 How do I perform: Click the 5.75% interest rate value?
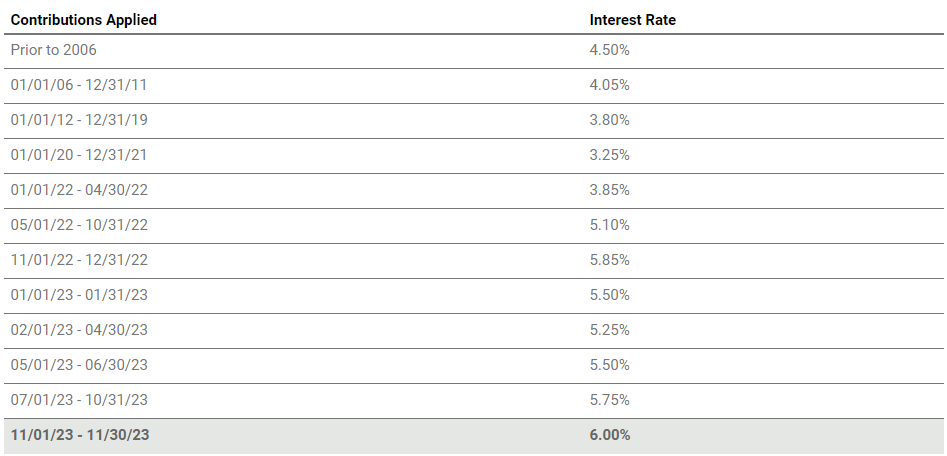coord(609,400)
